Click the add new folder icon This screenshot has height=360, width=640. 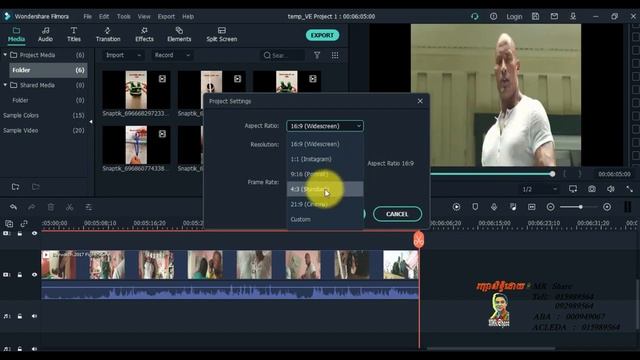[16, 187]
